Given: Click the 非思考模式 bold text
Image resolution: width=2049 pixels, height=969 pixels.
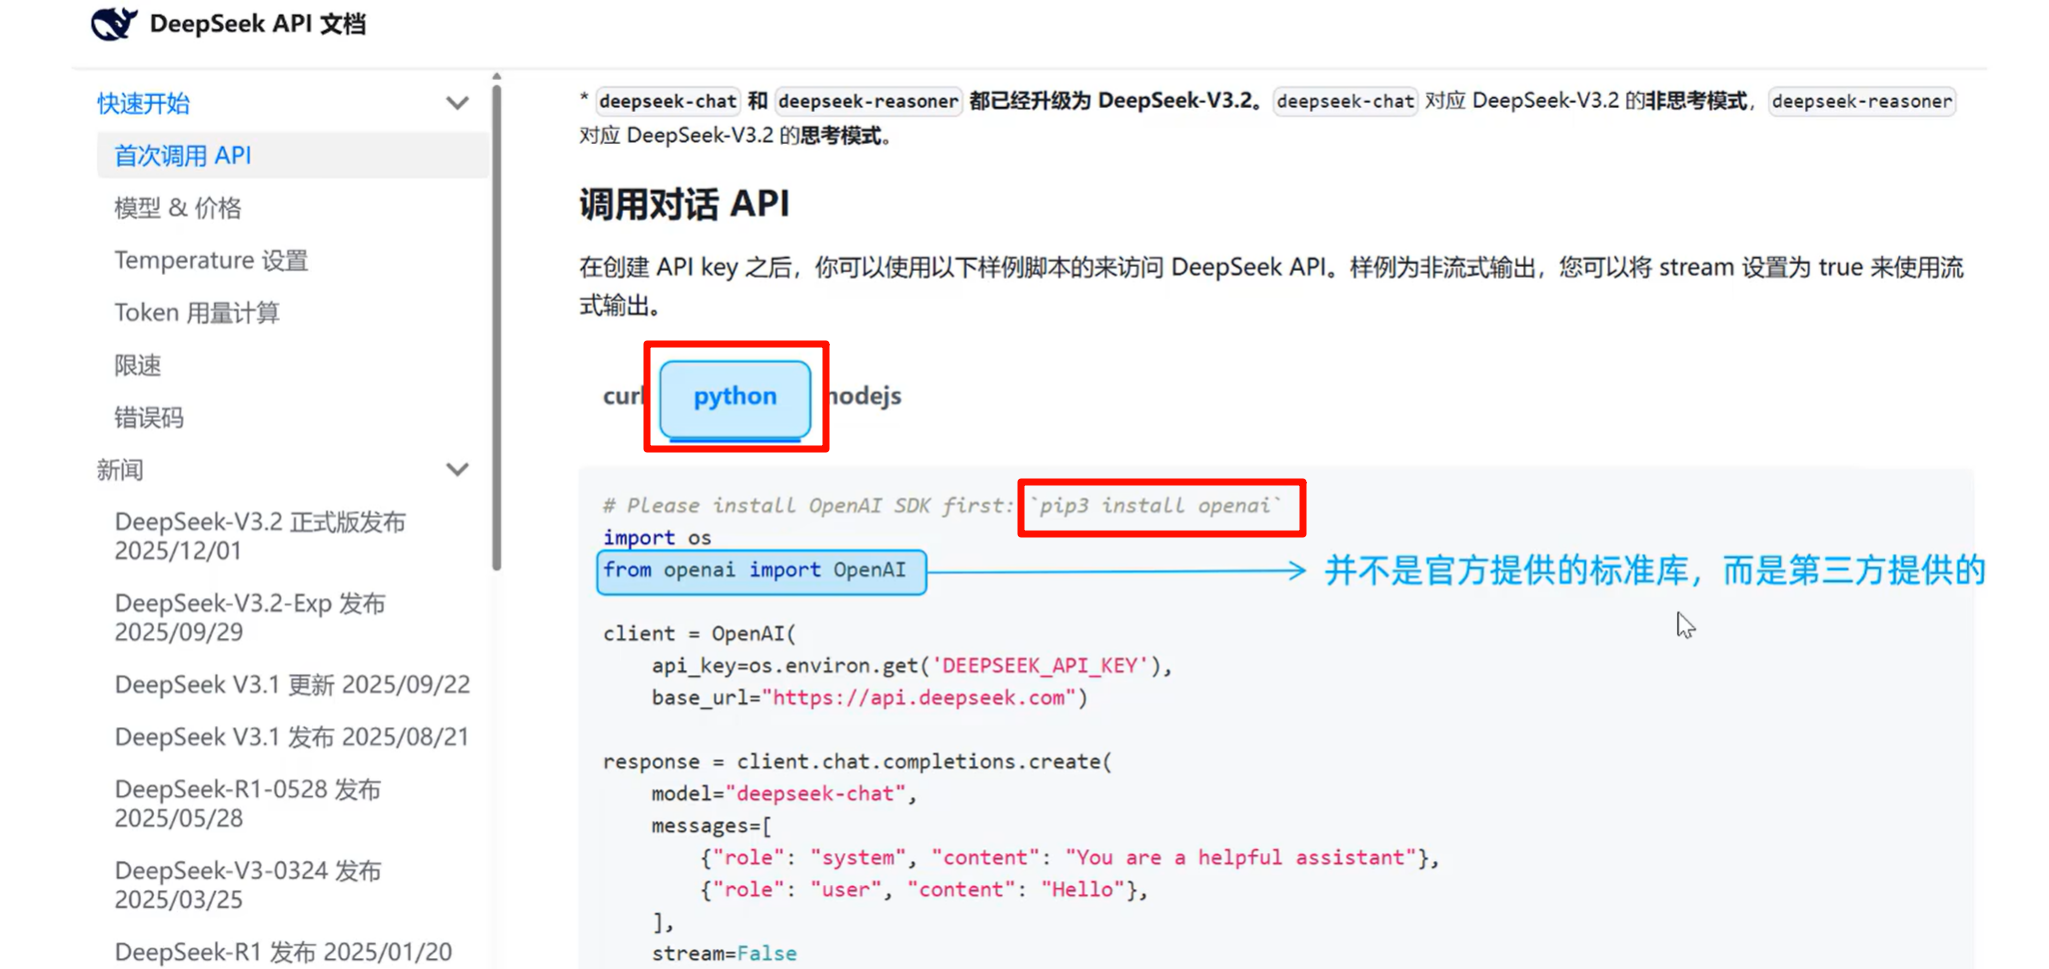Looking at the screenshot, I should [x=1696, y=101].
